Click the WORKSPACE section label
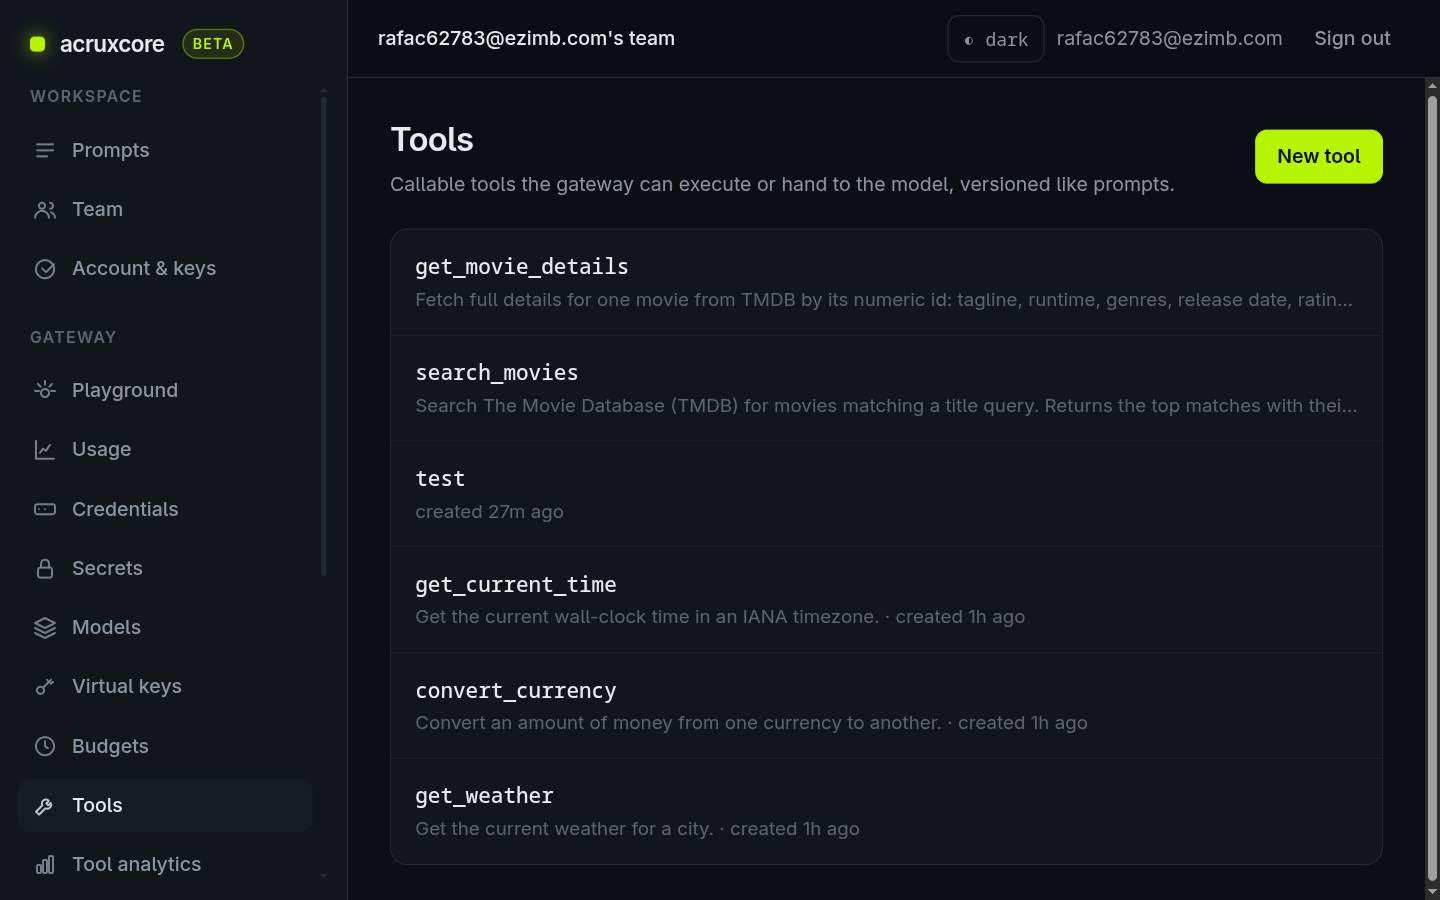This screenshot has height=900, width=1440. coord(86,96)
